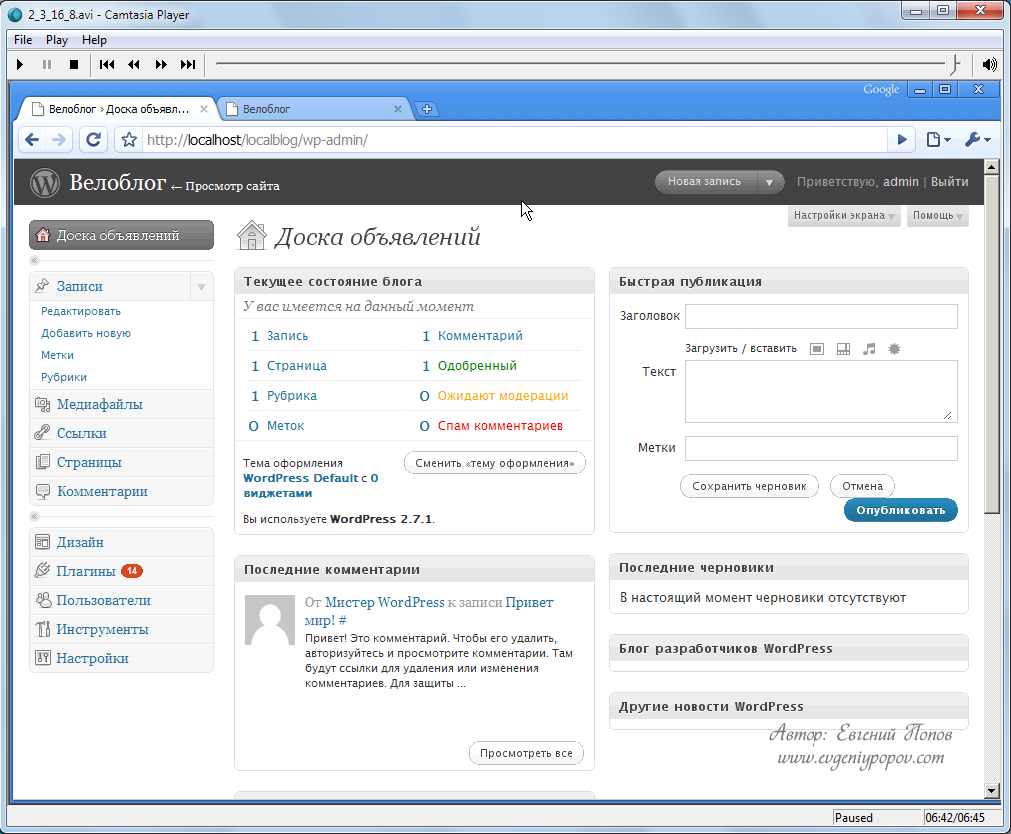1011x834 pixels.
Task: Open Комментарии in sidebar
Action: click(121, 491)
